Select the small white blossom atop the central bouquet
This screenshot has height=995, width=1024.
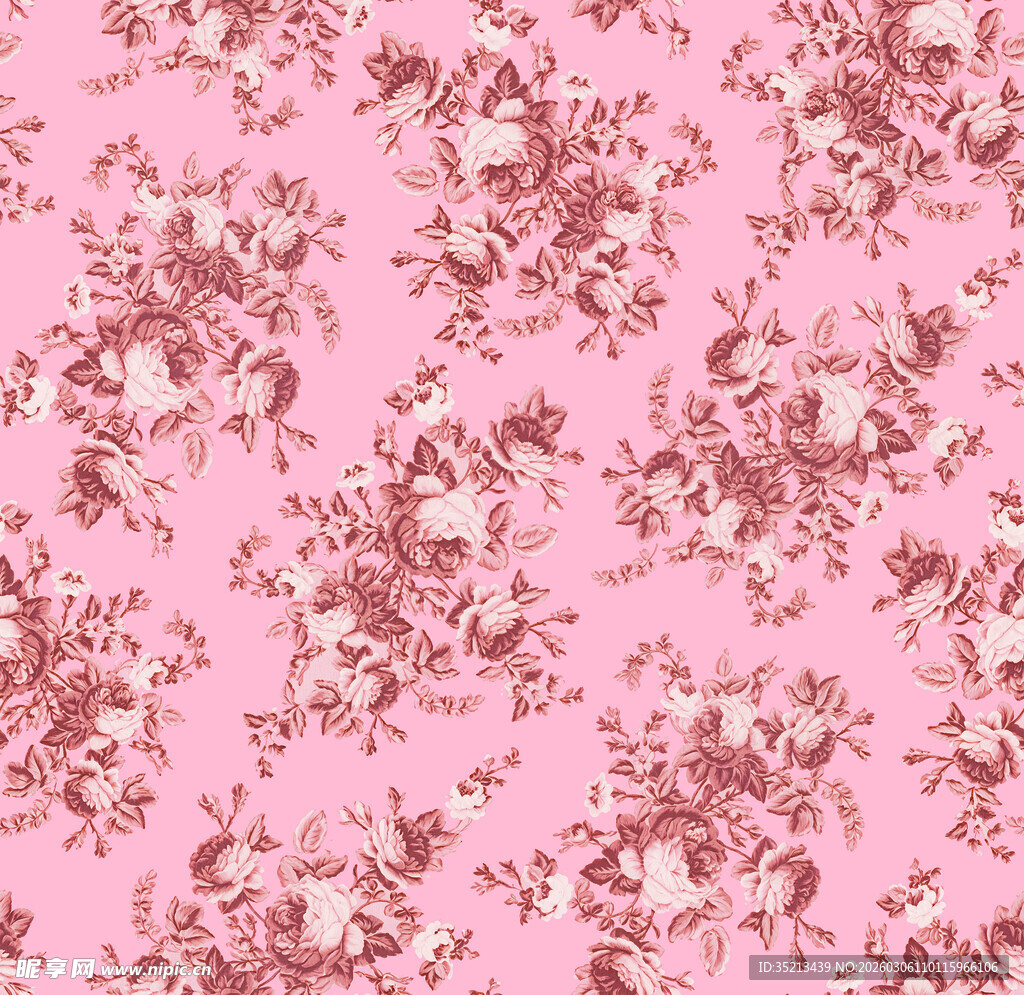432,400
